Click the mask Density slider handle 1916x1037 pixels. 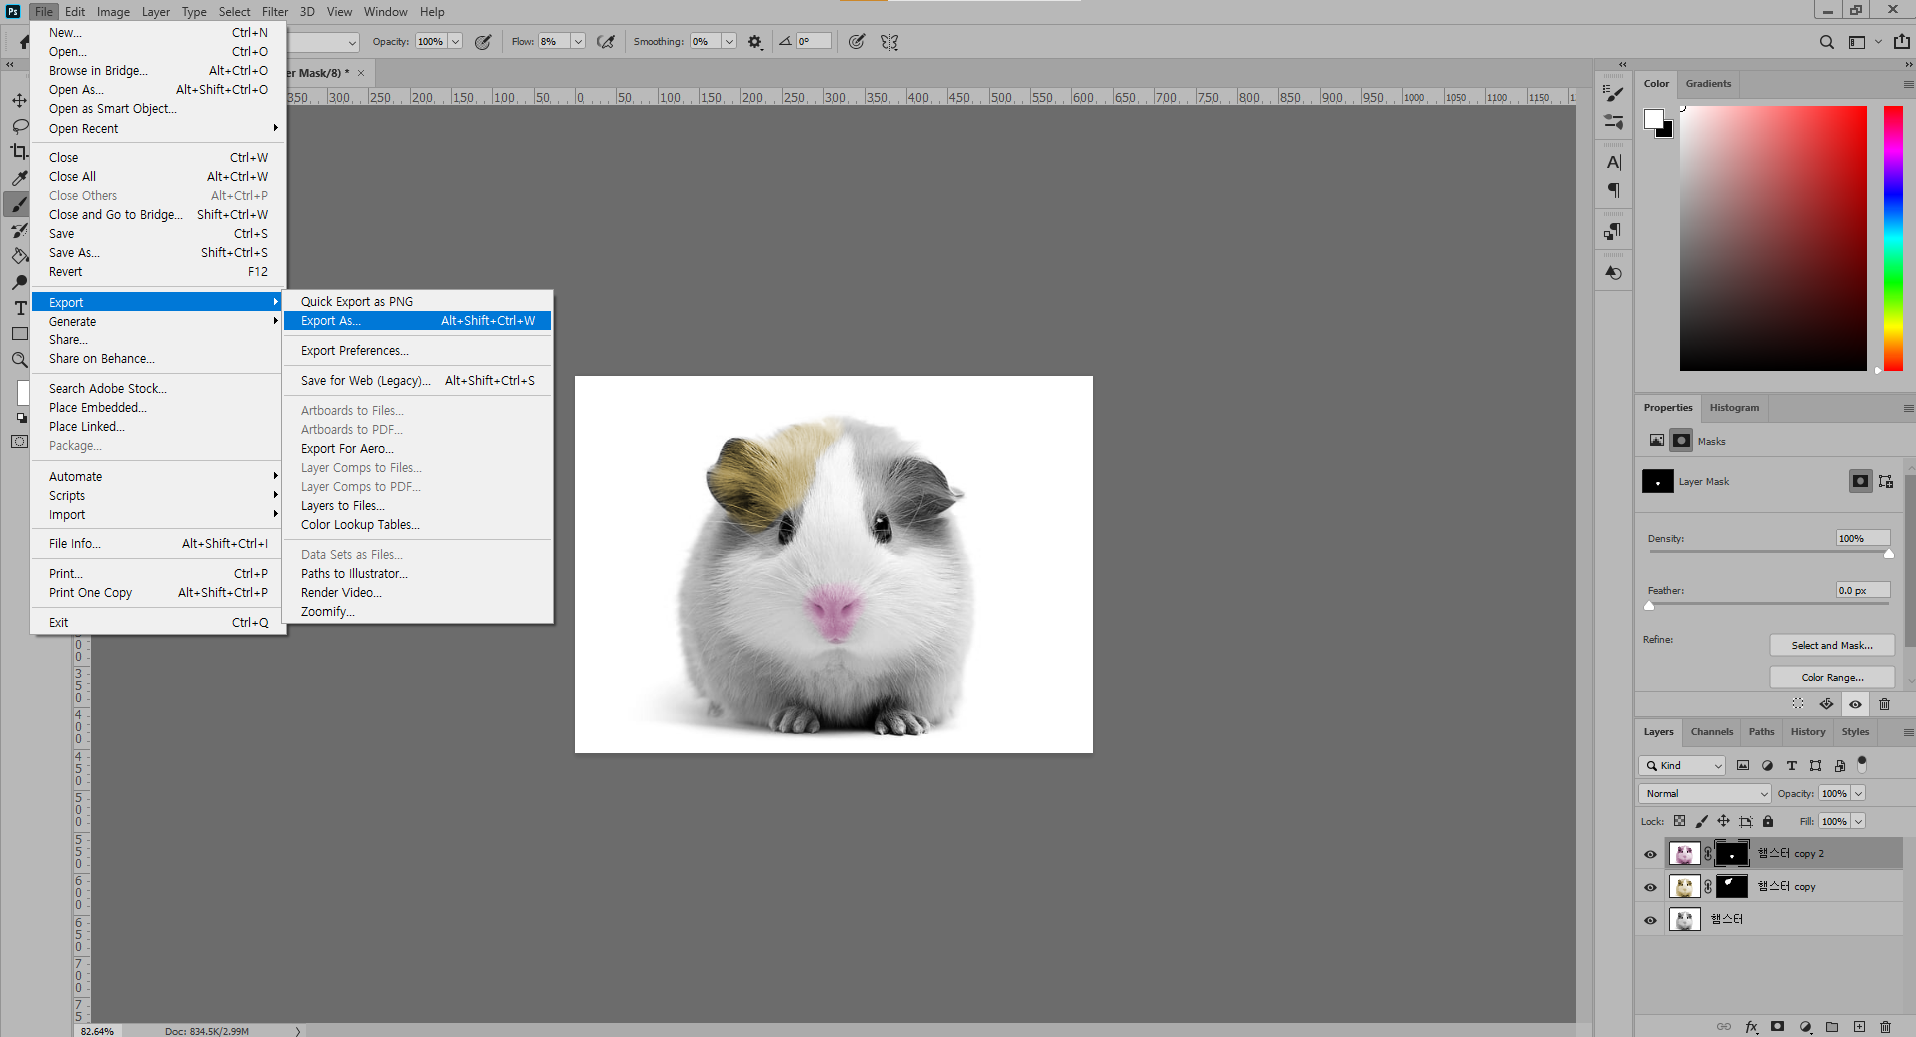click(1889, 554)
